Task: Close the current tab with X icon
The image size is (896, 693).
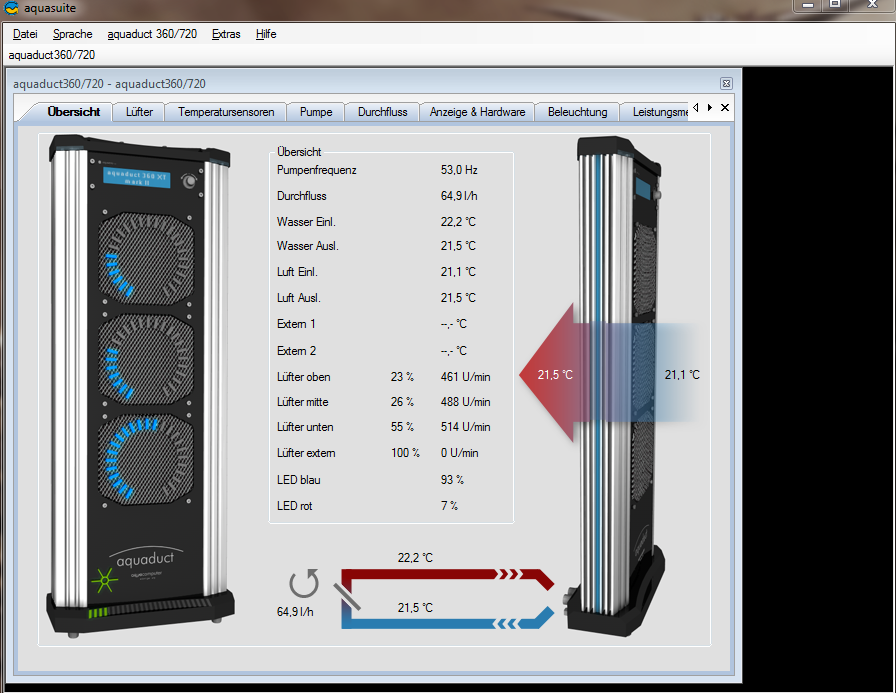Action: pos(725,107)
